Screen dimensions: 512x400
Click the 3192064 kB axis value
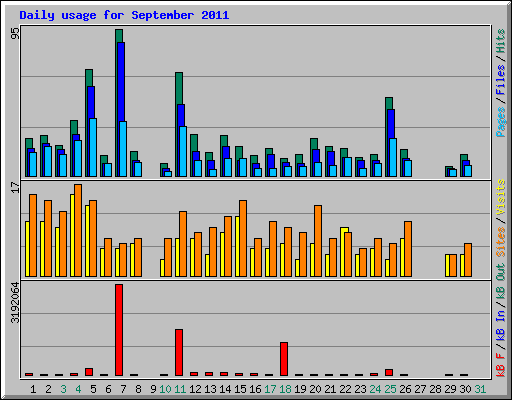(15, 303)
